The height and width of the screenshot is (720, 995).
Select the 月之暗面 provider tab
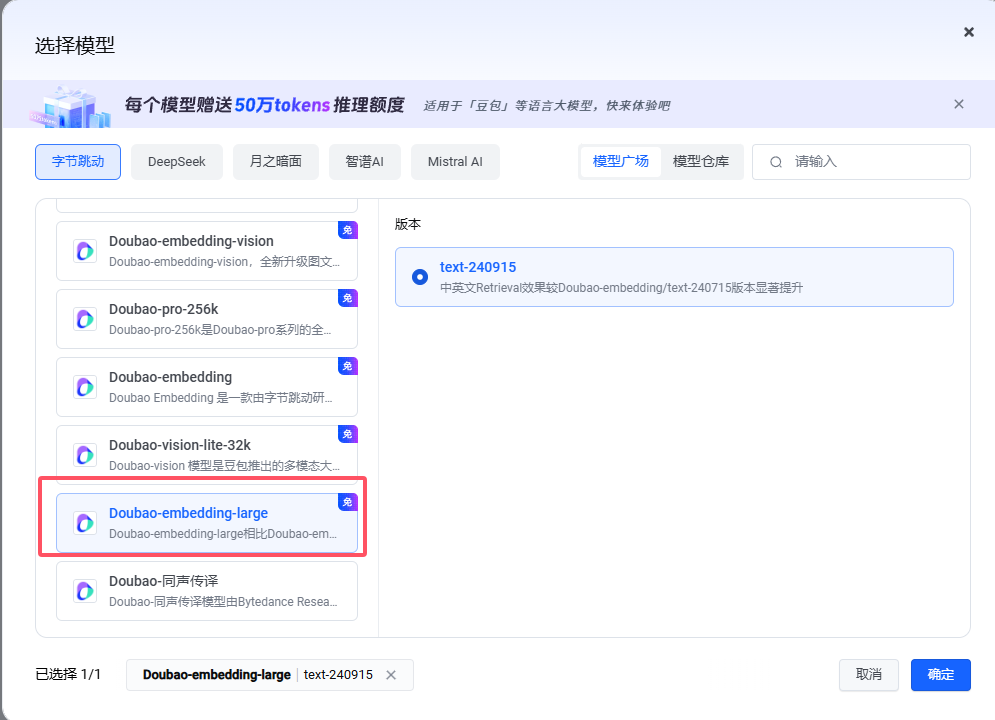click(x=275, y=162)
